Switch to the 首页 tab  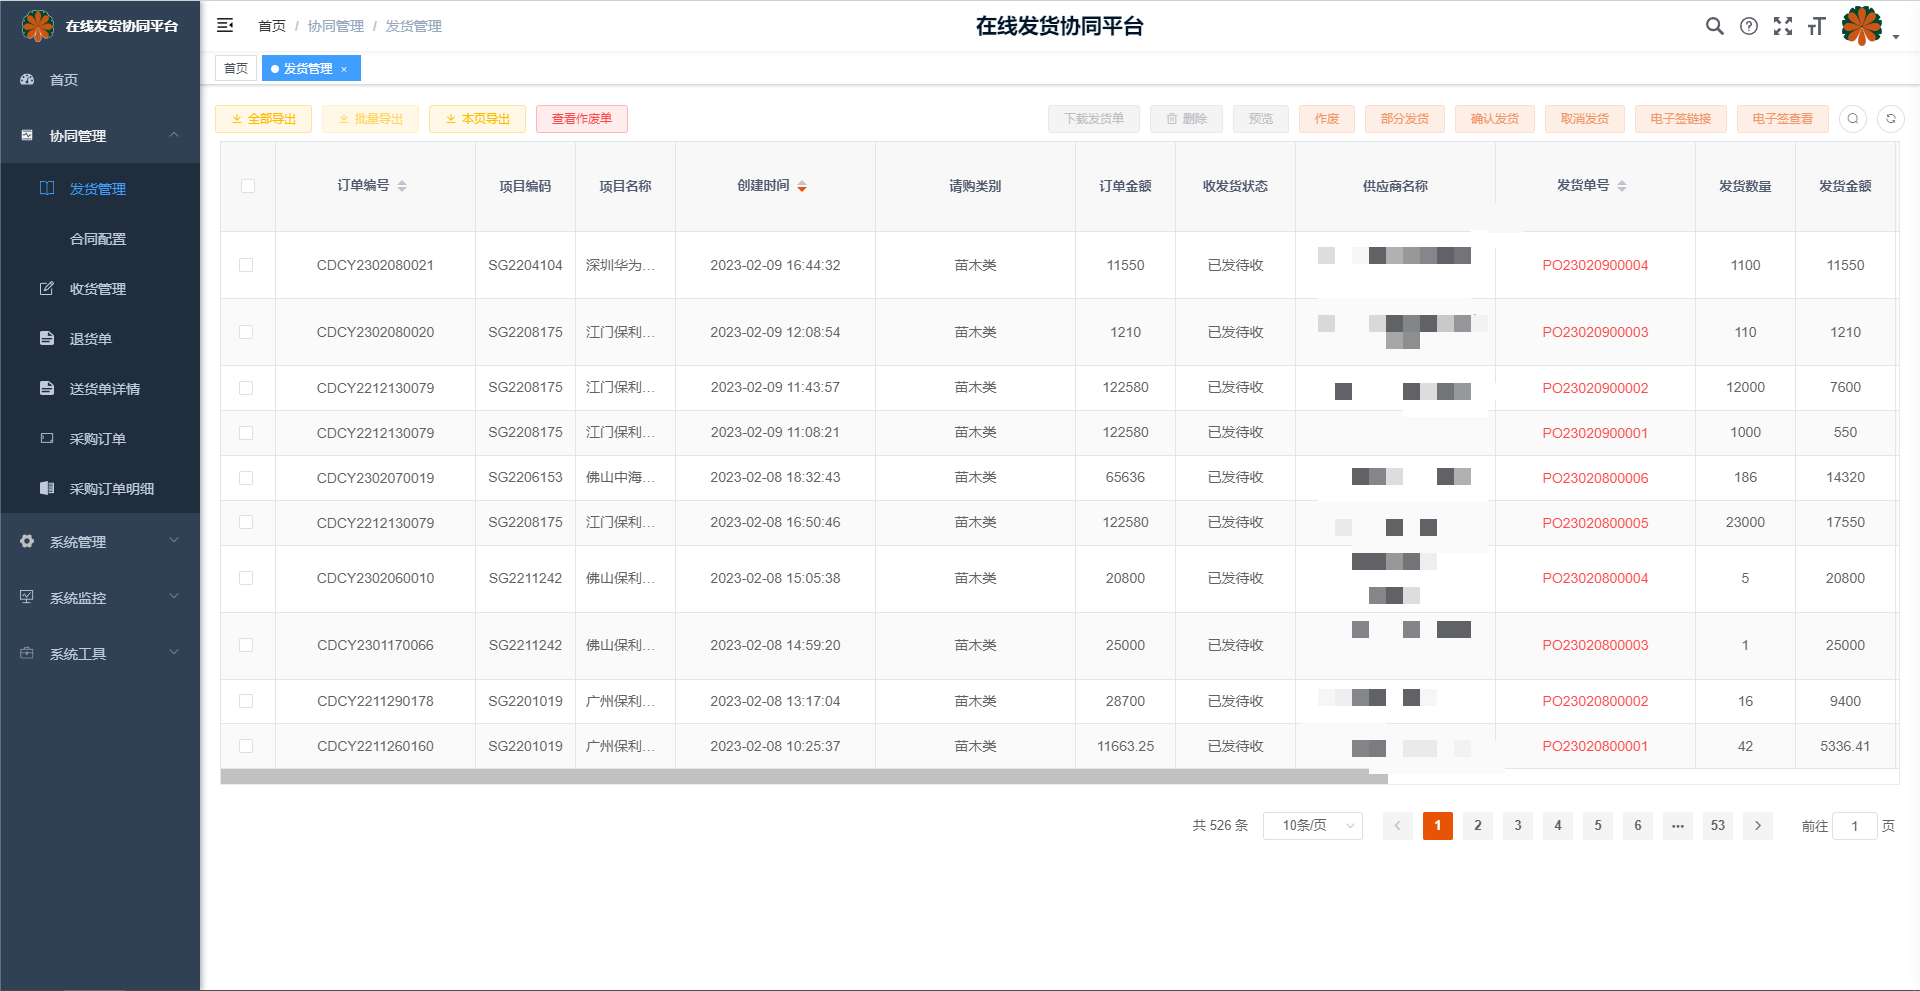(x=236, y=69)
